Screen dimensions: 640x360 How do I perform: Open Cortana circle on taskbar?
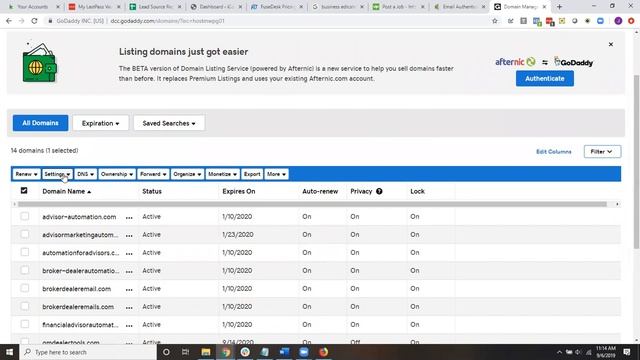[x=166, y=352]
